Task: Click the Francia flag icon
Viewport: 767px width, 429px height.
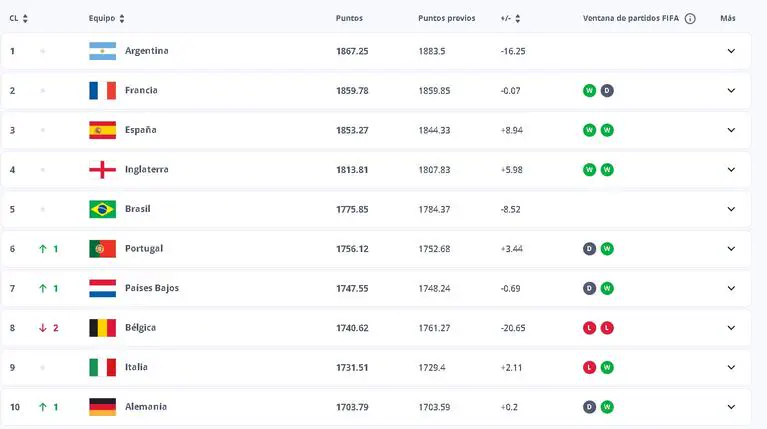Action: pos(102,90)
